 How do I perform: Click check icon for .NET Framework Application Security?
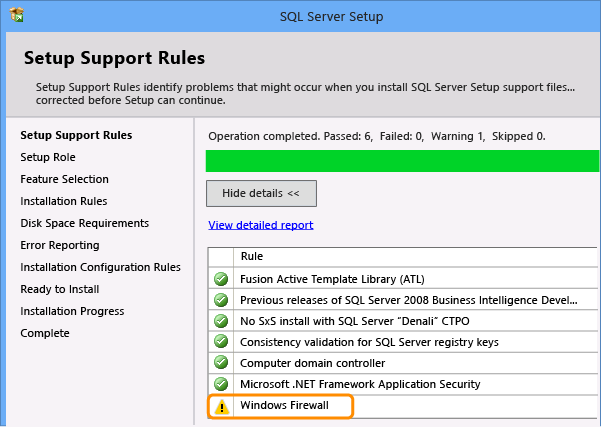220,384
